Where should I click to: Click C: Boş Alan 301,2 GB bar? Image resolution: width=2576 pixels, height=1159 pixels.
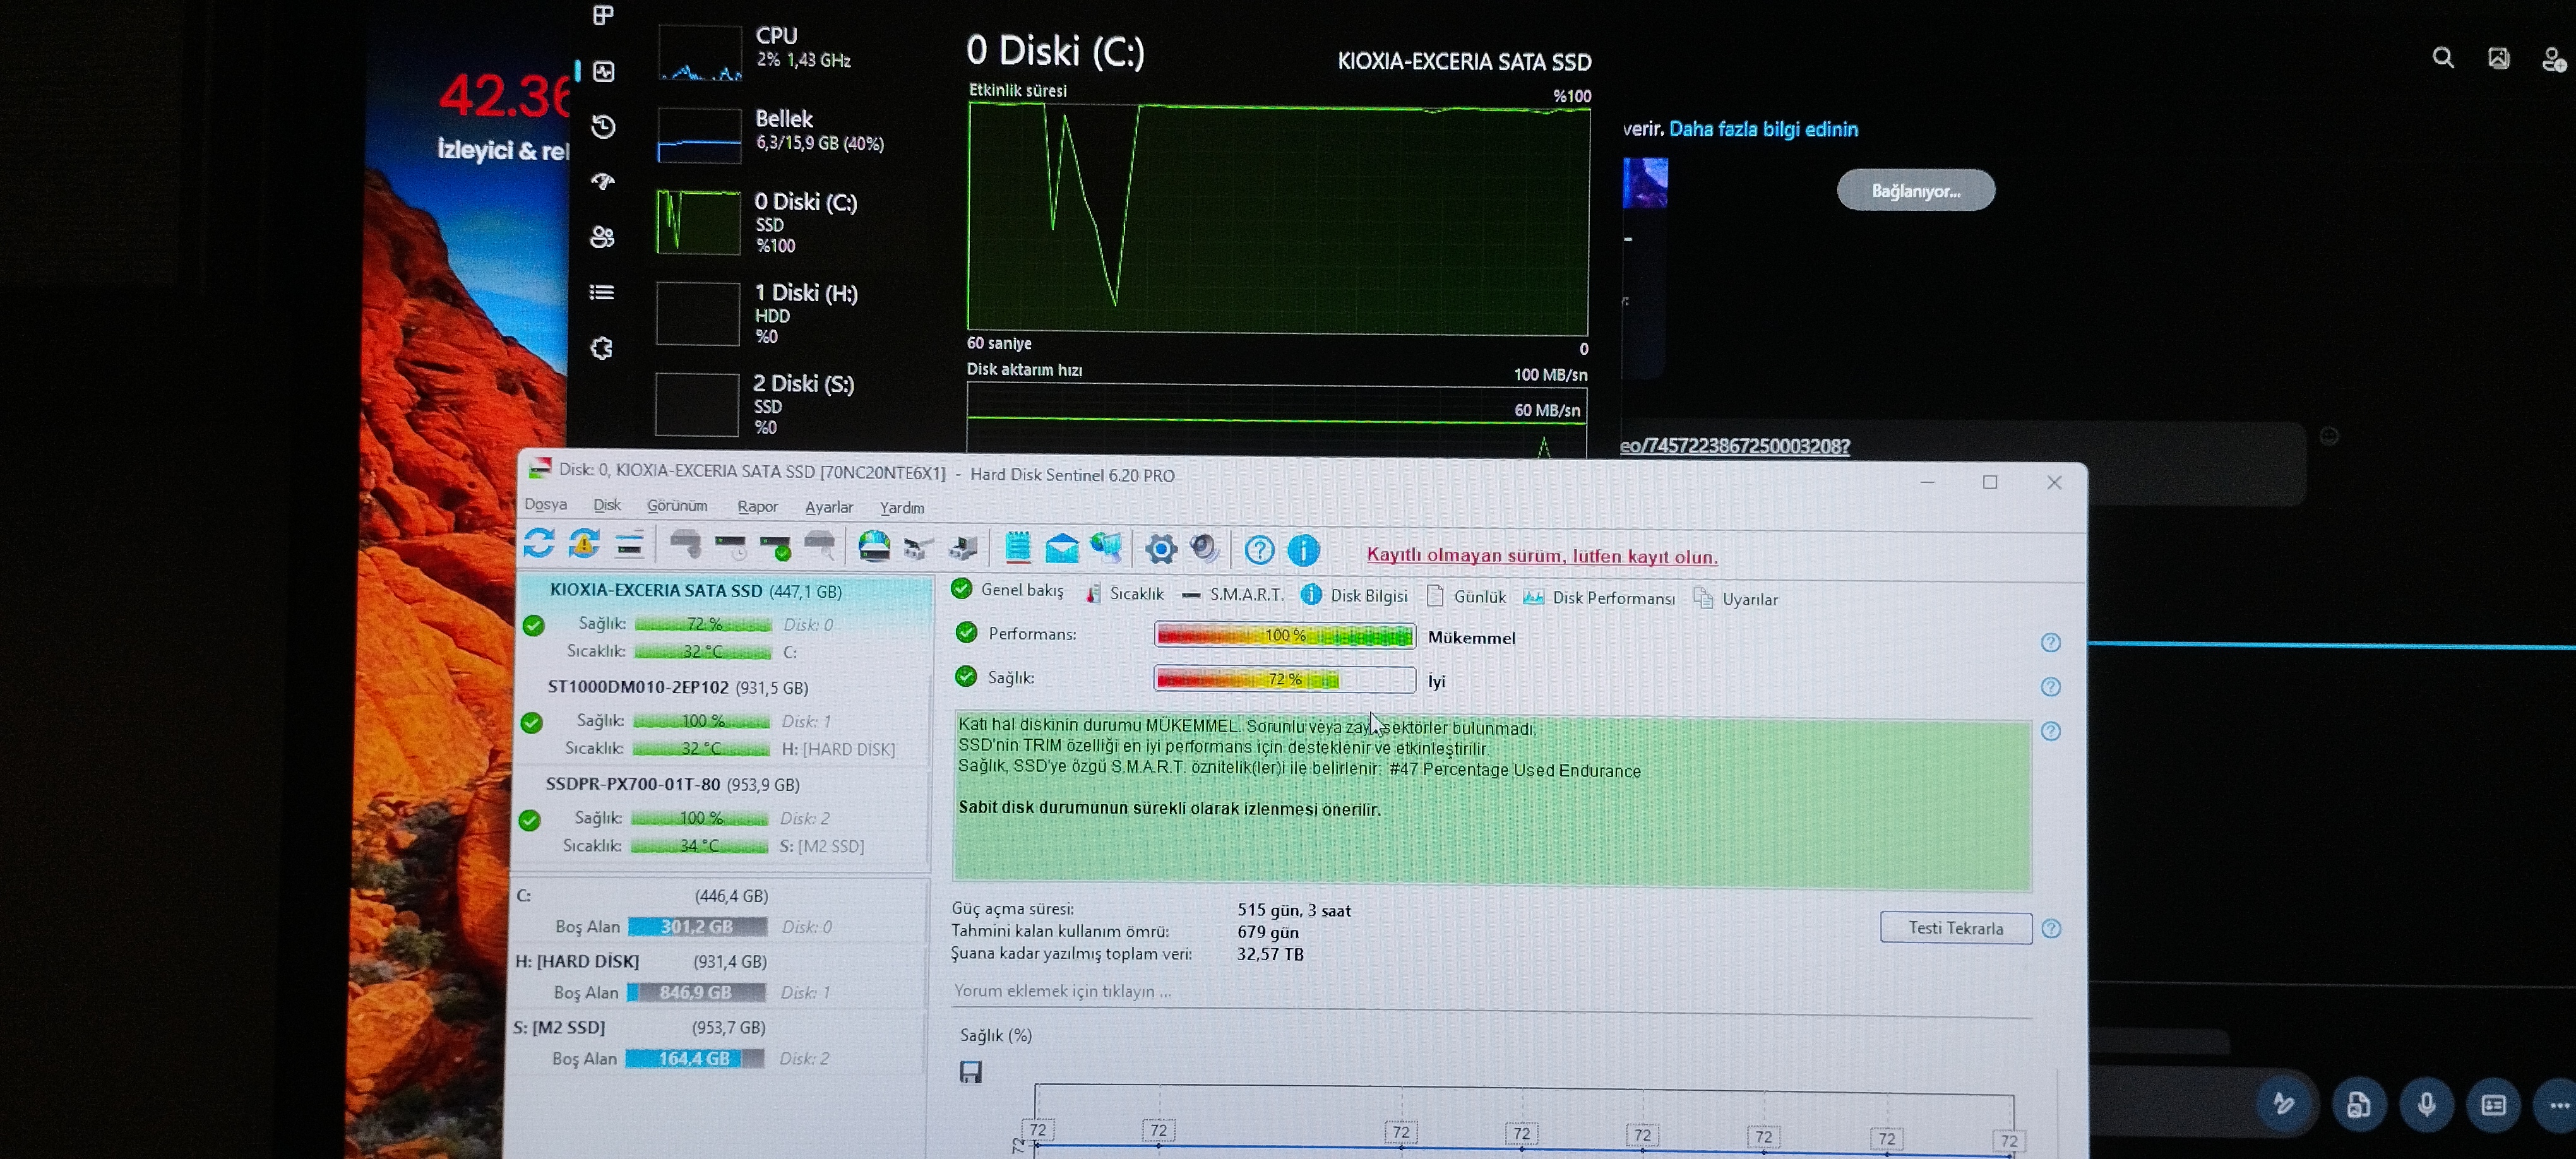[x=697, y=926]
